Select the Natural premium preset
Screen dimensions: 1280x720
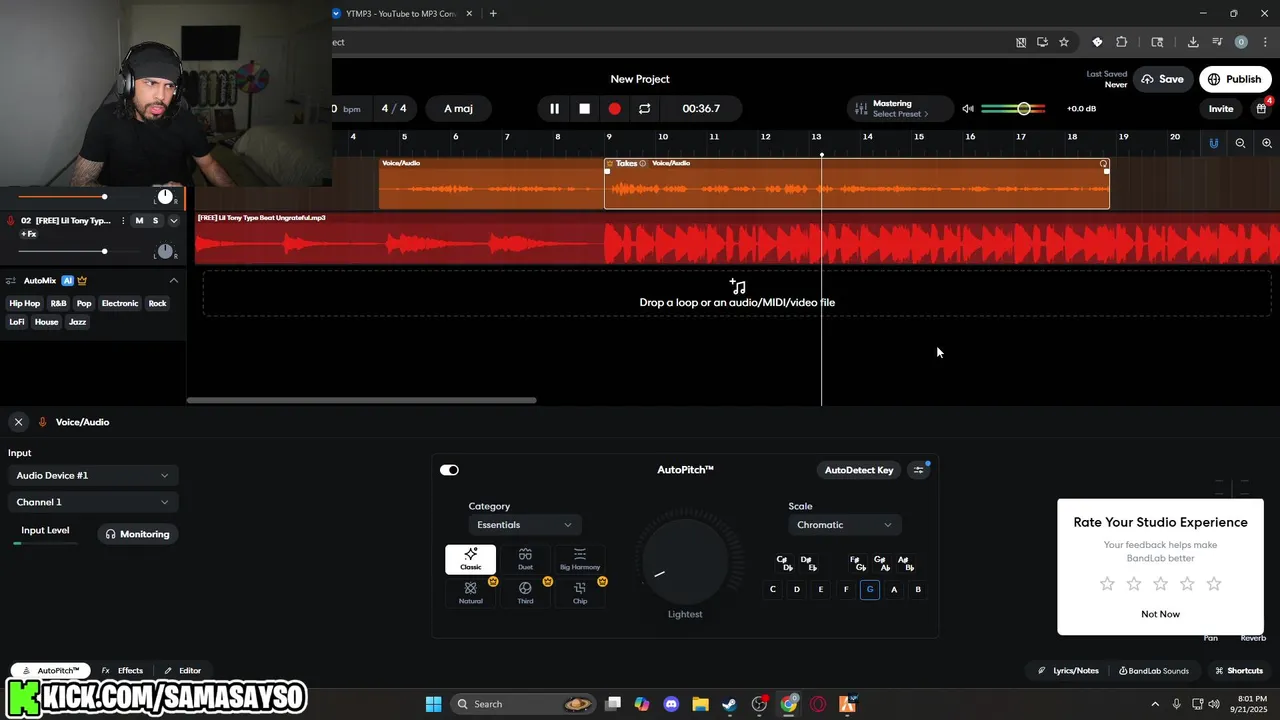[x=470, y=593]
